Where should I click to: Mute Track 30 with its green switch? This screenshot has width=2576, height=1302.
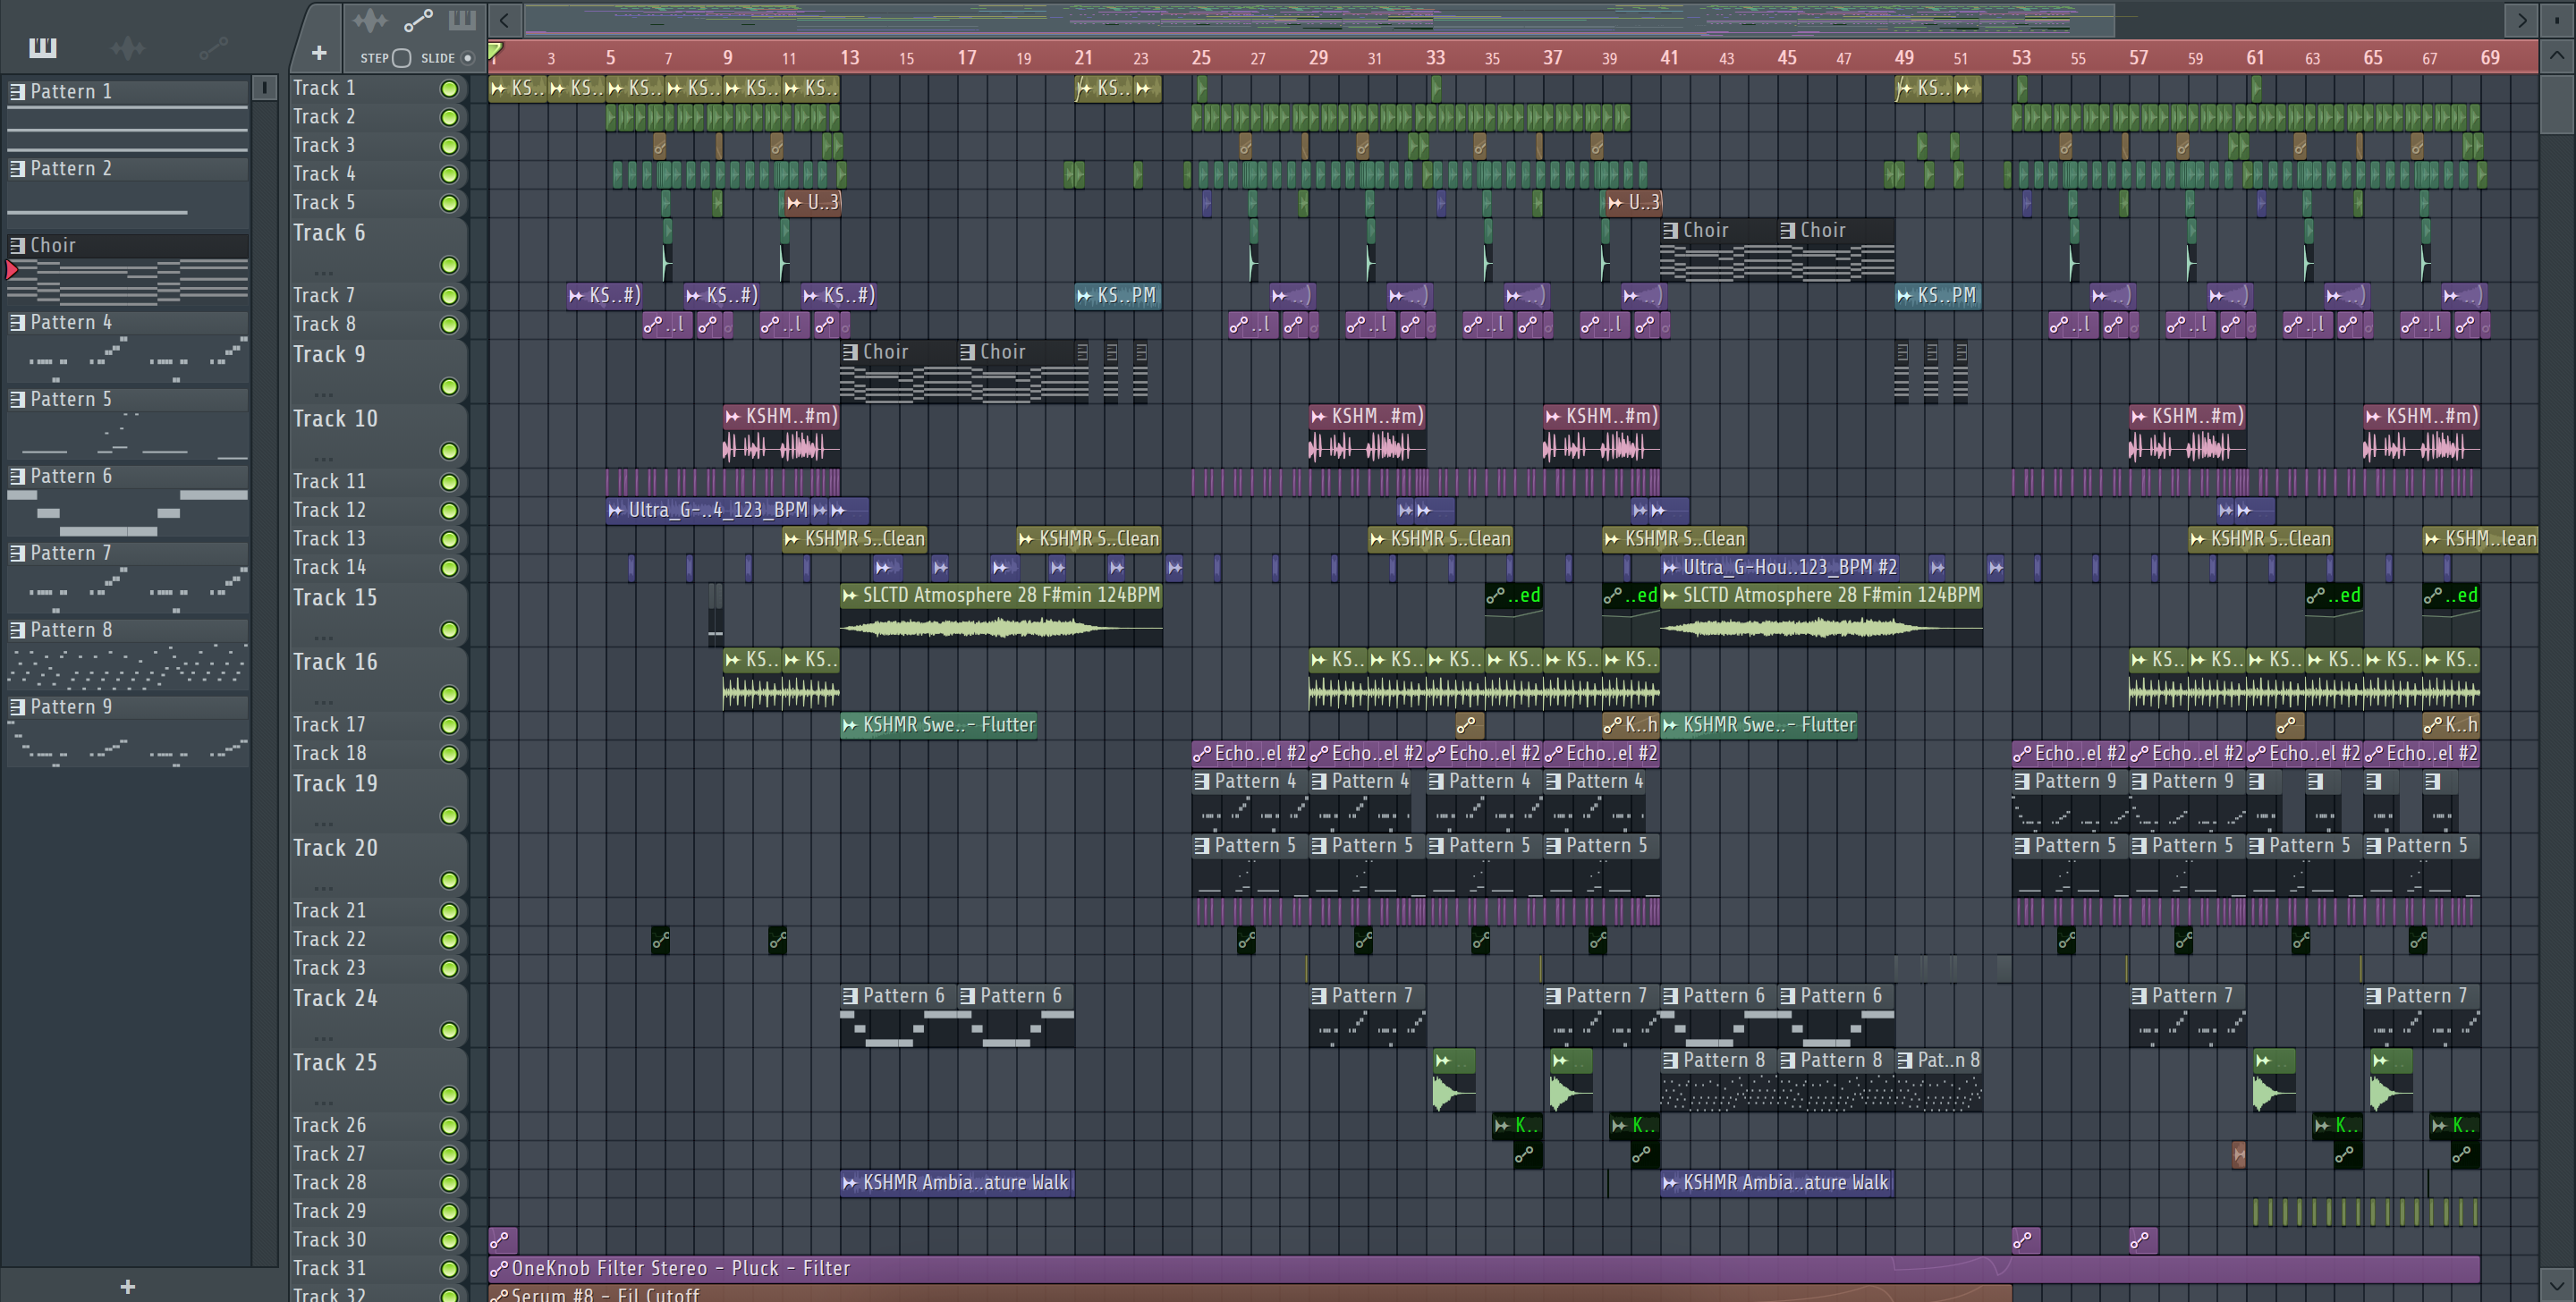coord(450,1241)
